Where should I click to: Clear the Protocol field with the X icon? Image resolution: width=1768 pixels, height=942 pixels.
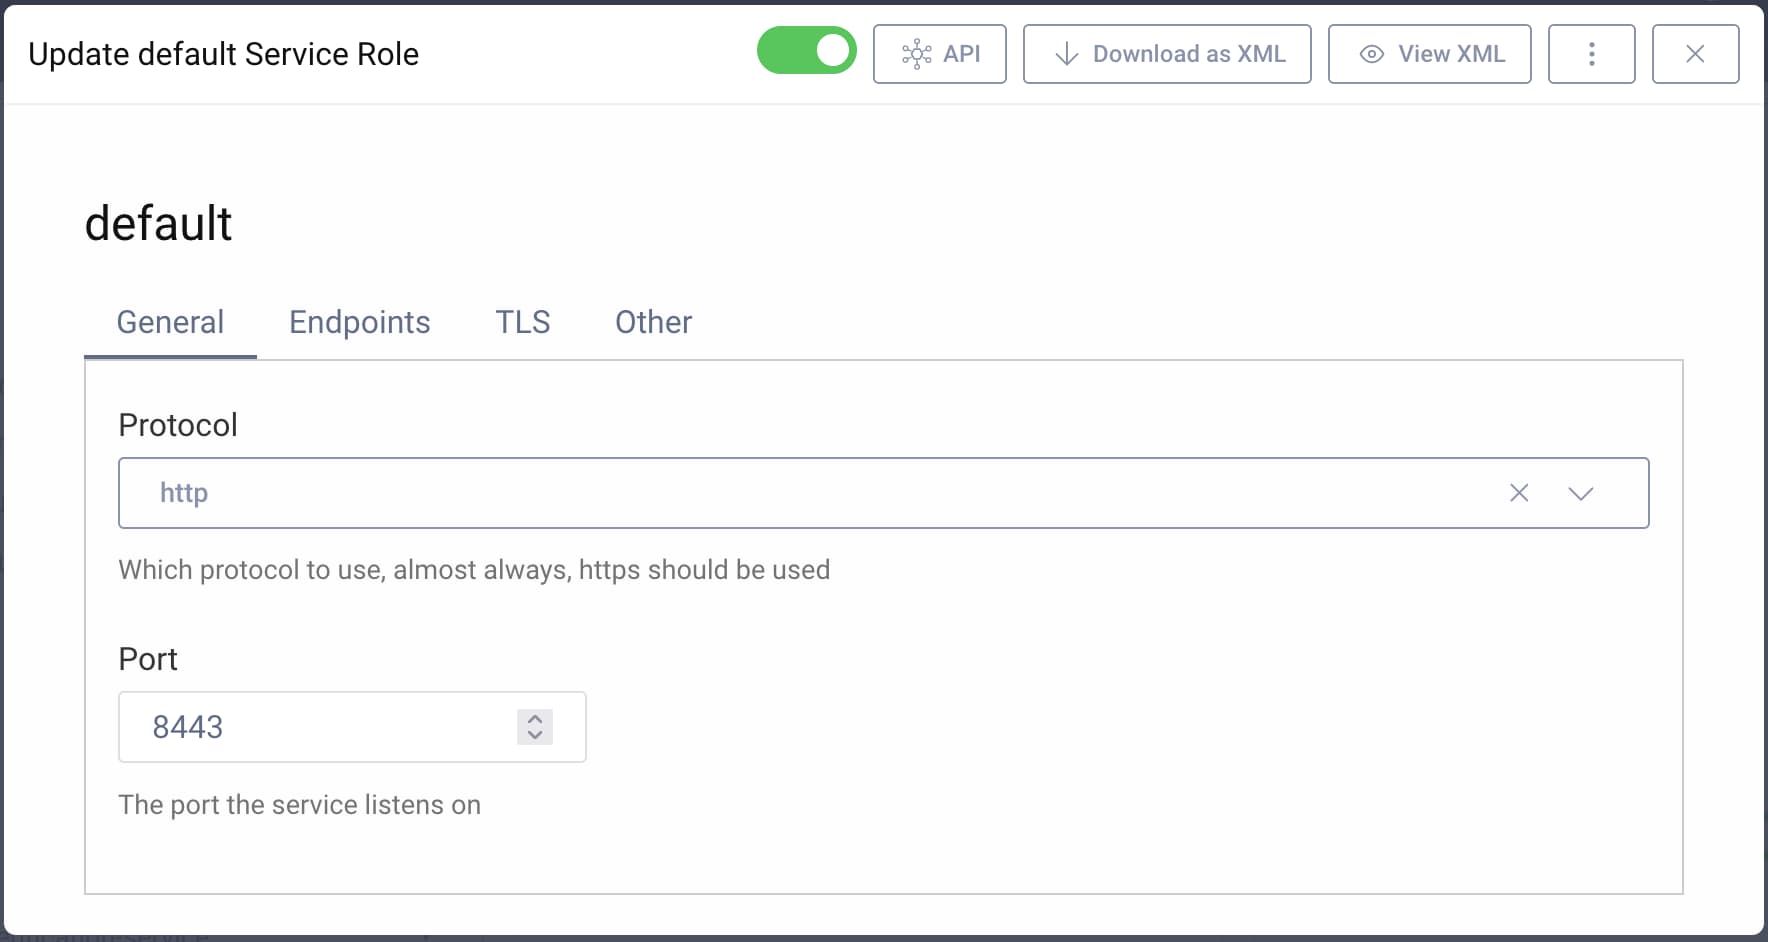pyautogui.click(x=1519, y=492)
